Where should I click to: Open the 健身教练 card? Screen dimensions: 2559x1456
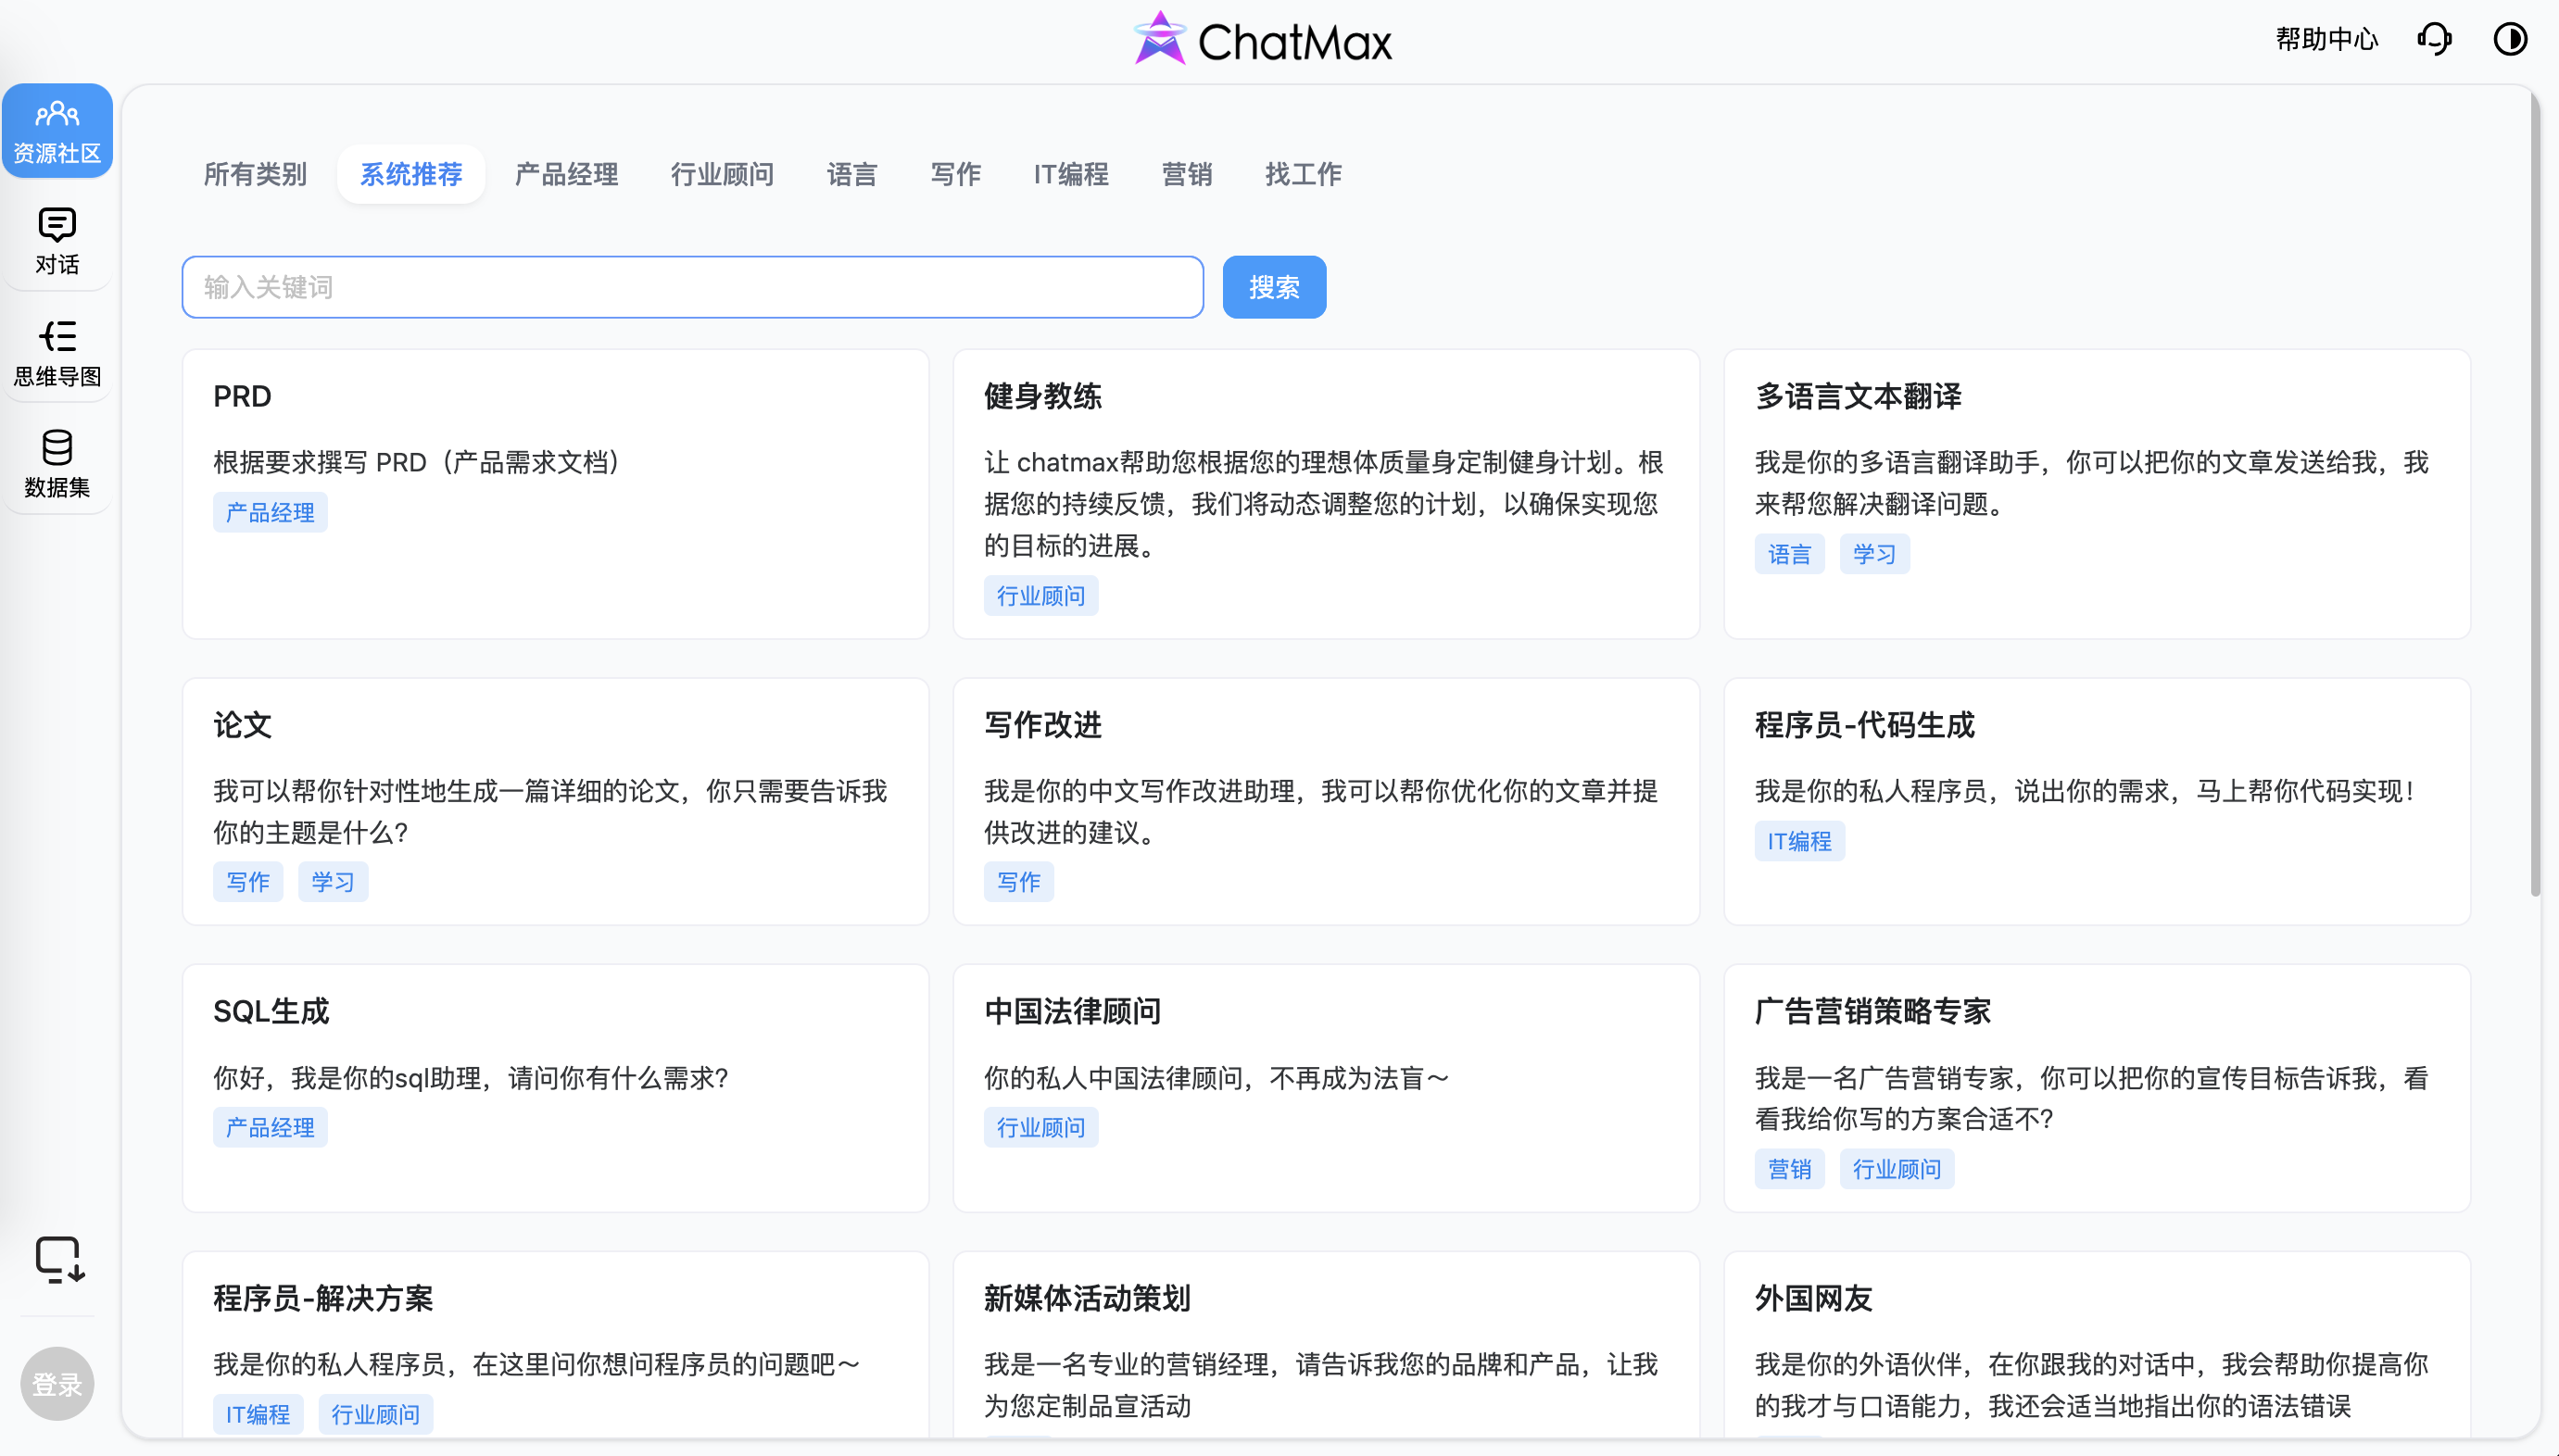(1326, 494)
